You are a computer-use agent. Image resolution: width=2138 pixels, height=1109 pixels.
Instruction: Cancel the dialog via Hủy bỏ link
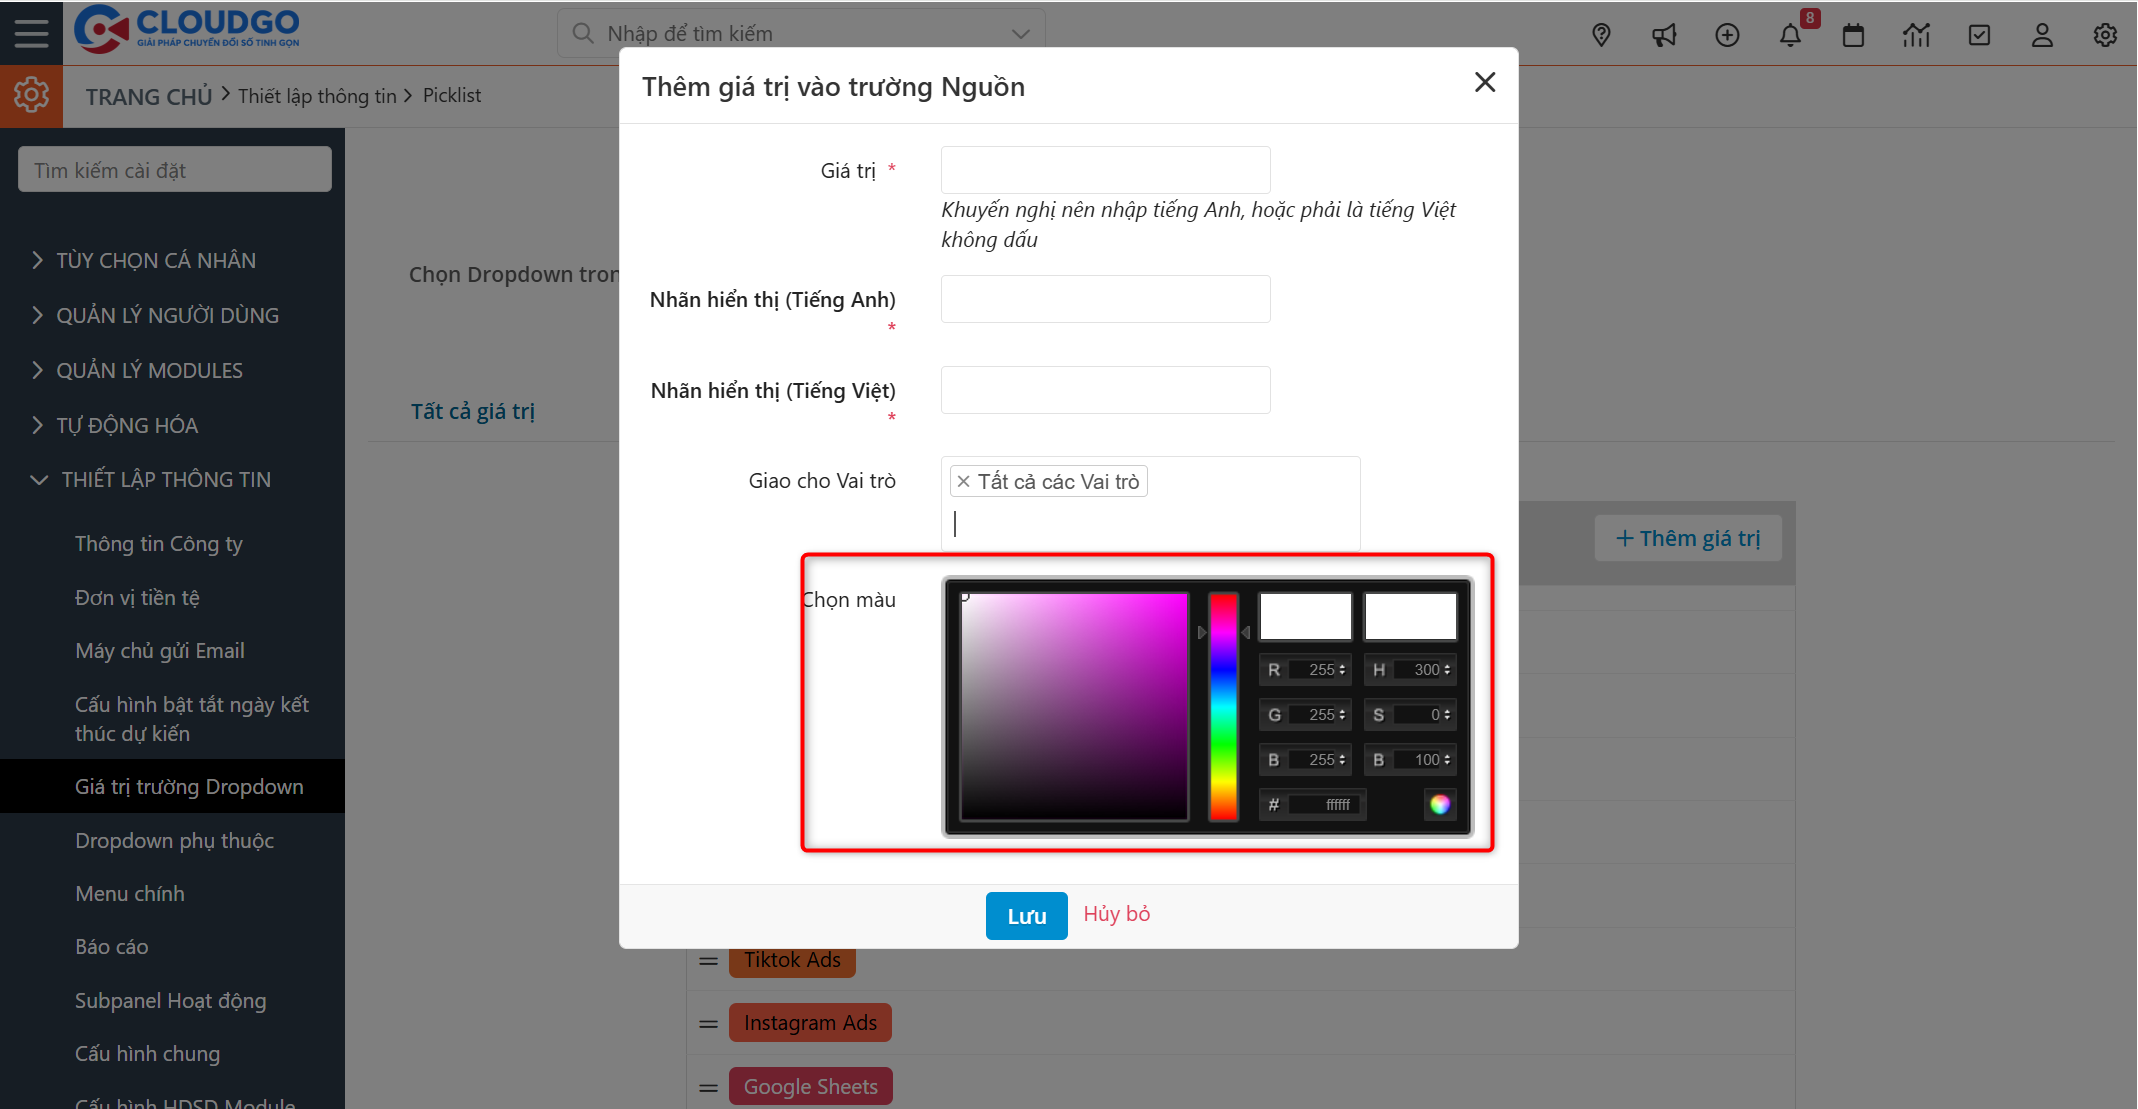click(1116, 913)
